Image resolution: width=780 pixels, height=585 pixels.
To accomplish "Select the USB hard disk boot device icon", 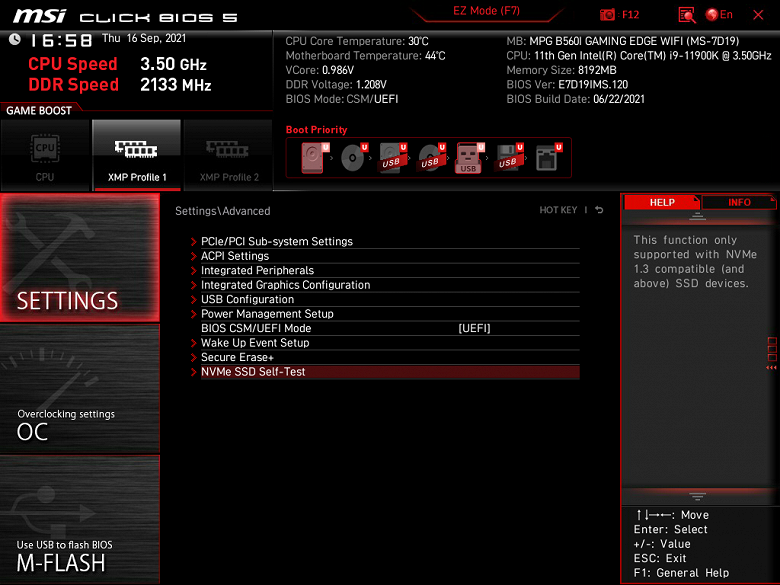I will 392,158.
